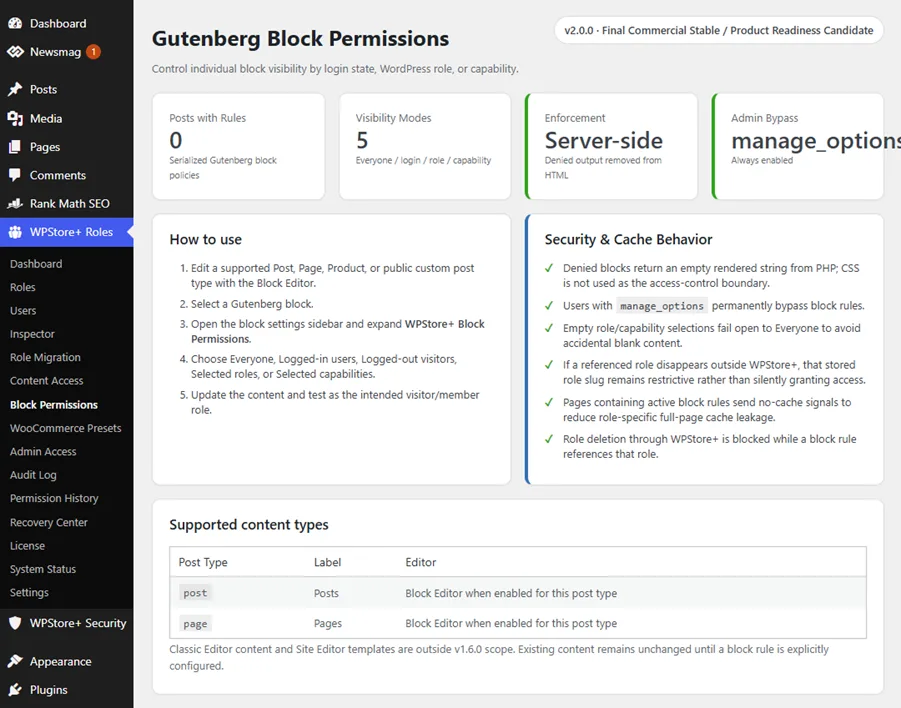Click the 'Security & Cache Behavior' heading
The image size is (901, 708).
(628, 240)
